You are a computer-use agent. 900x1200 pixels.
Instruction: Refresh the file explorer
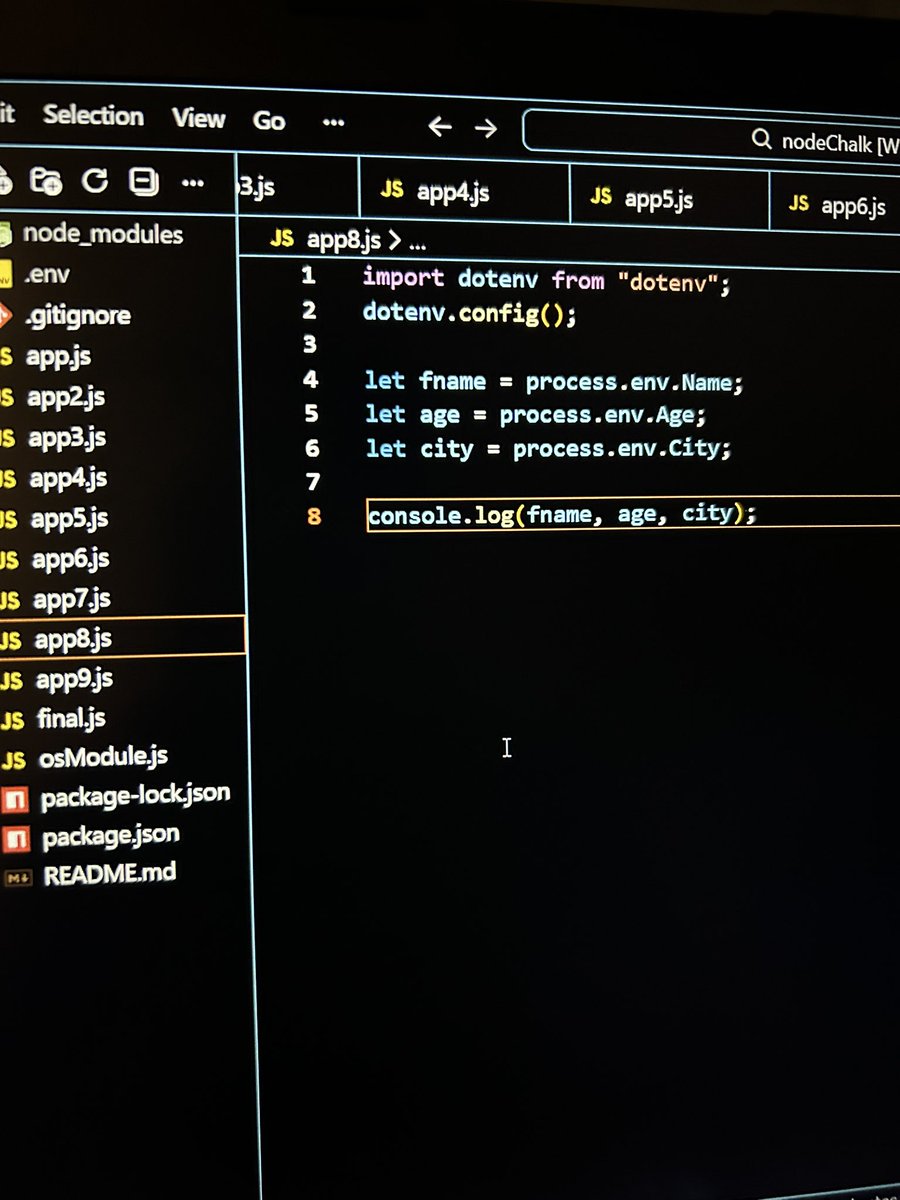95,181
